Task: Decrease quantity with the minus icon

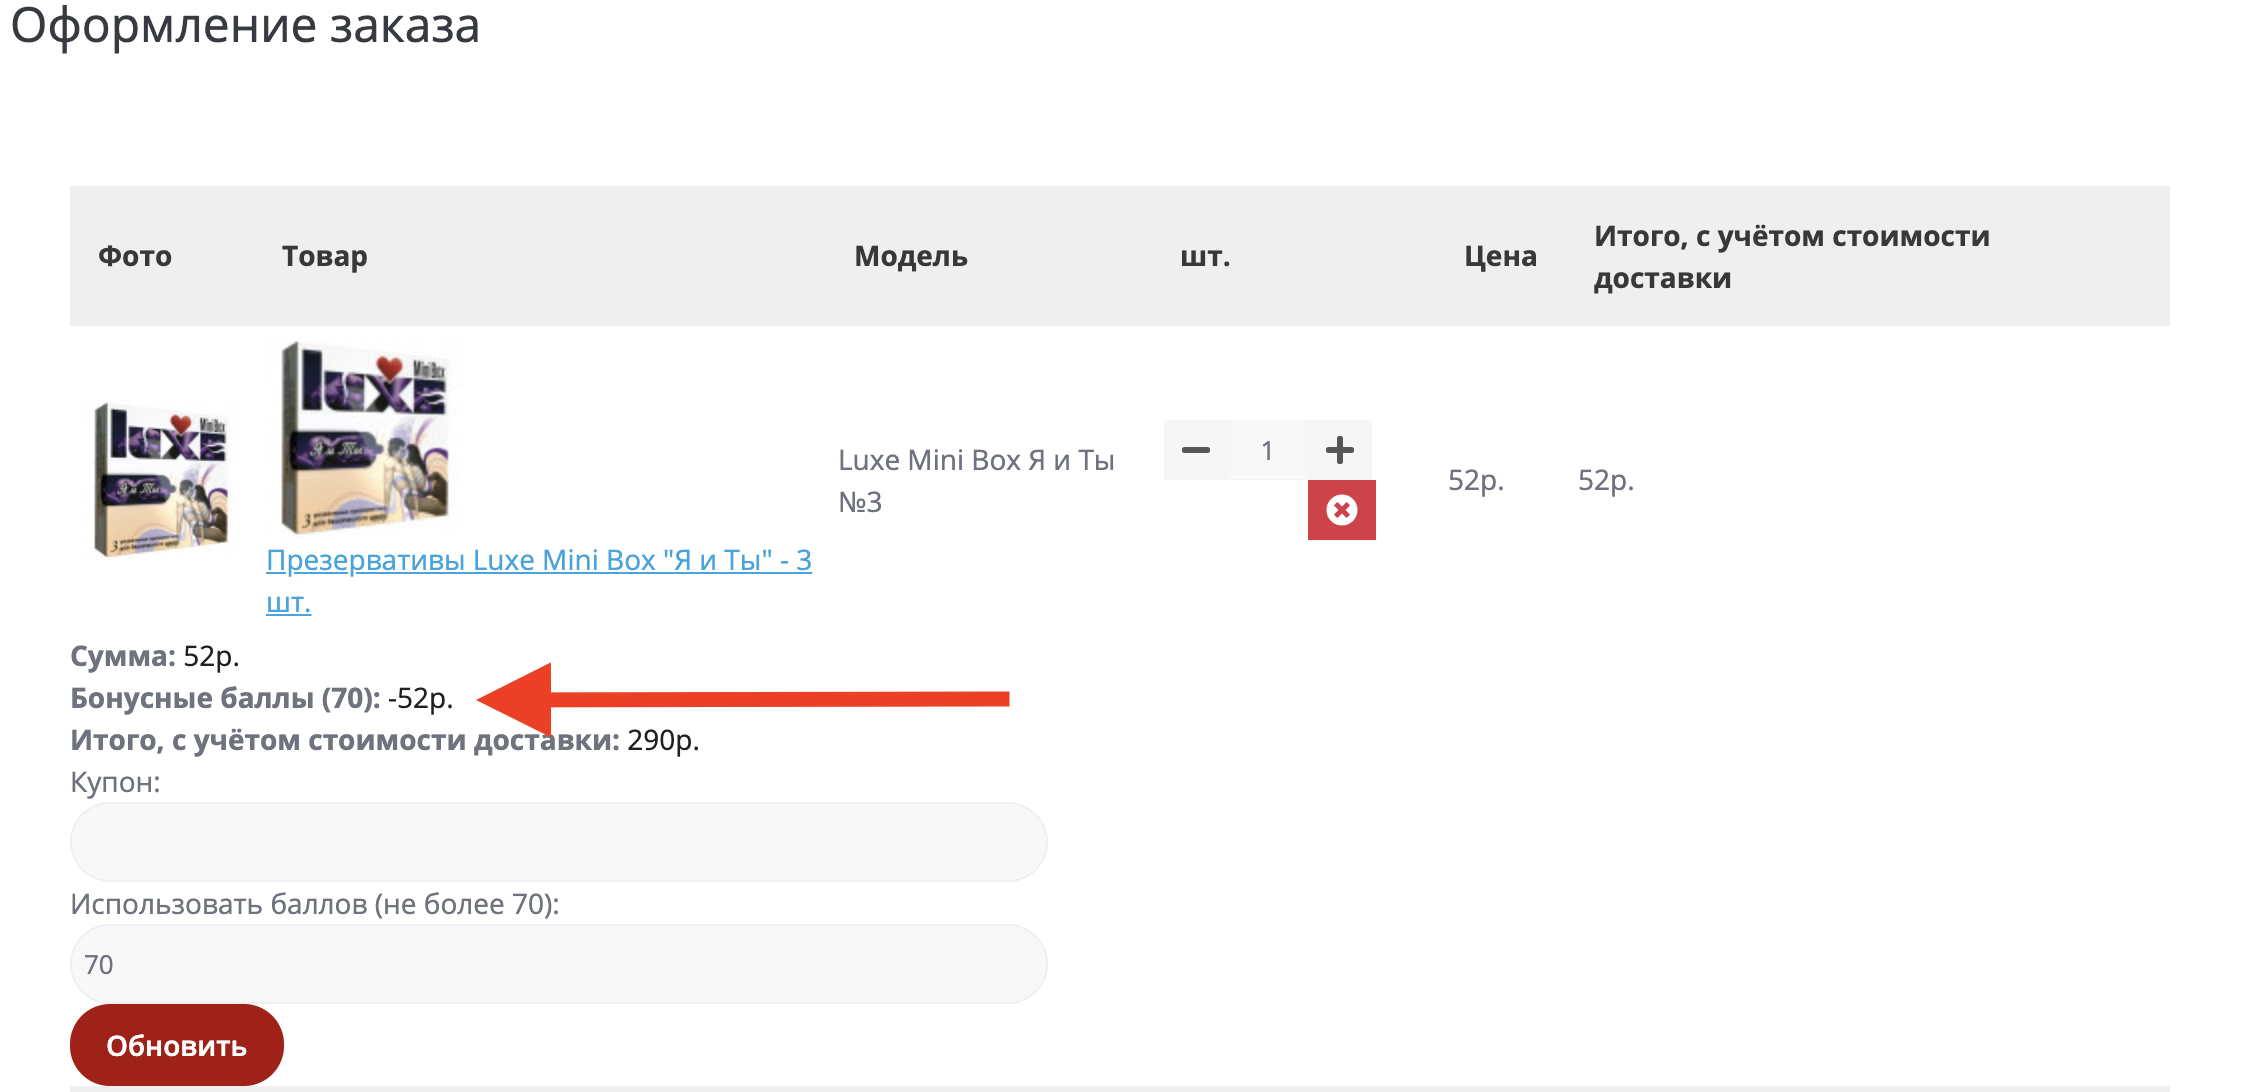Action: click(x=1196, y=450)
